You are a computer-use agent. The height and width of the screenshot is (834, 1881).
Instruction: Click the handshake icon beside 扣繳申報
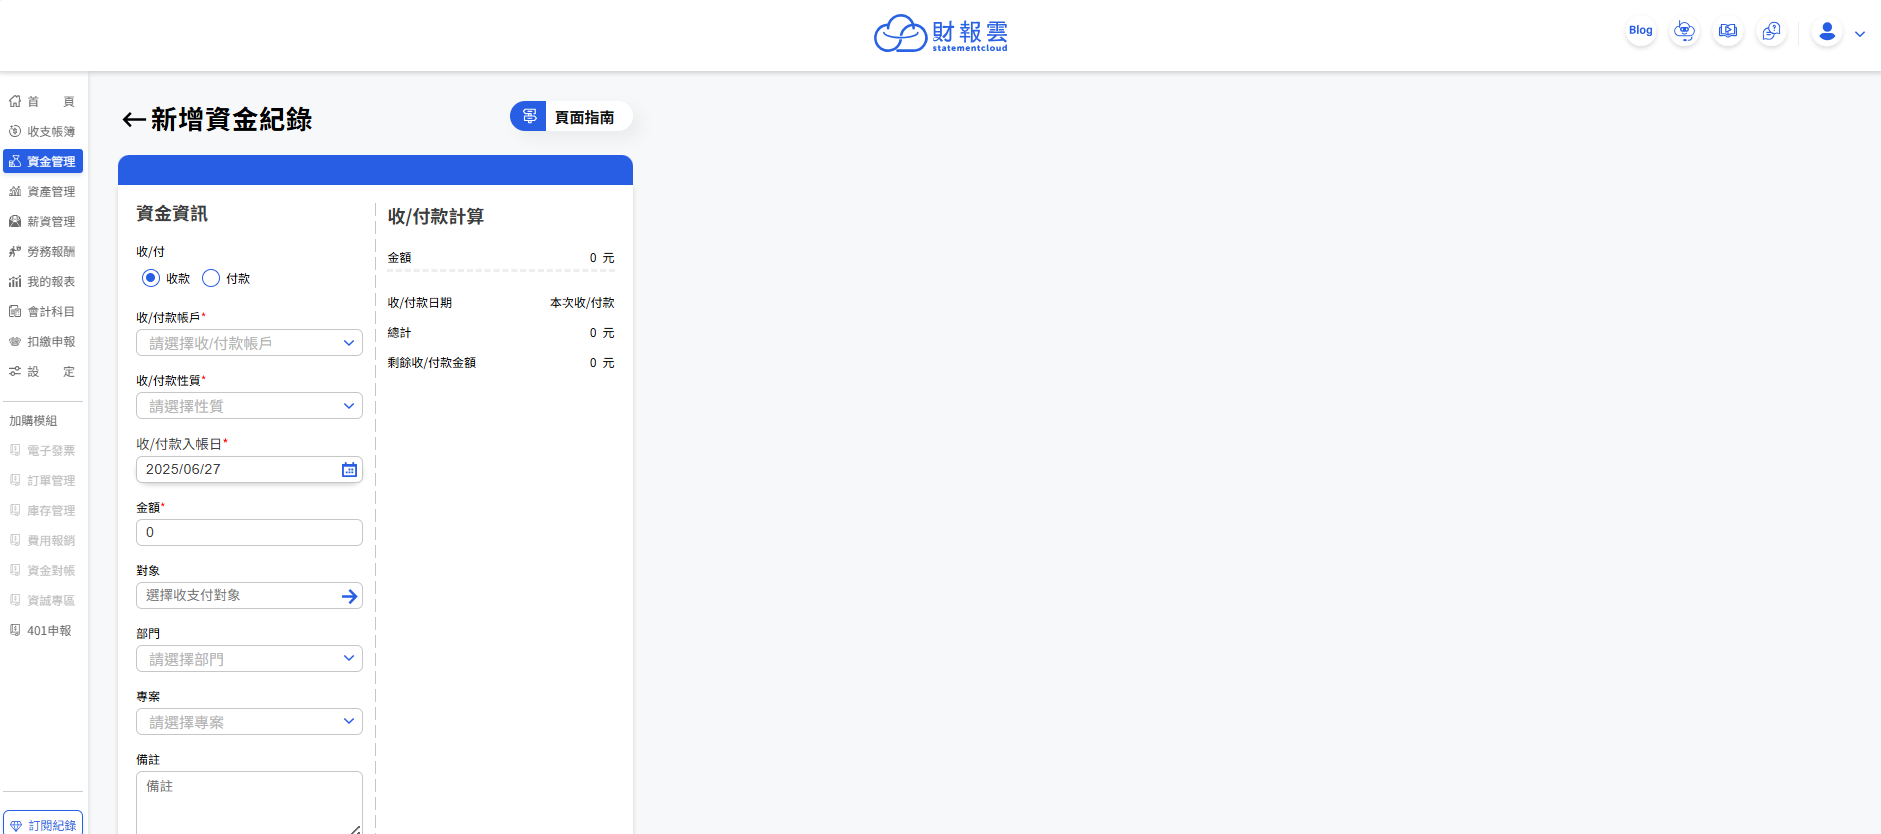click(x=15, y=341)
